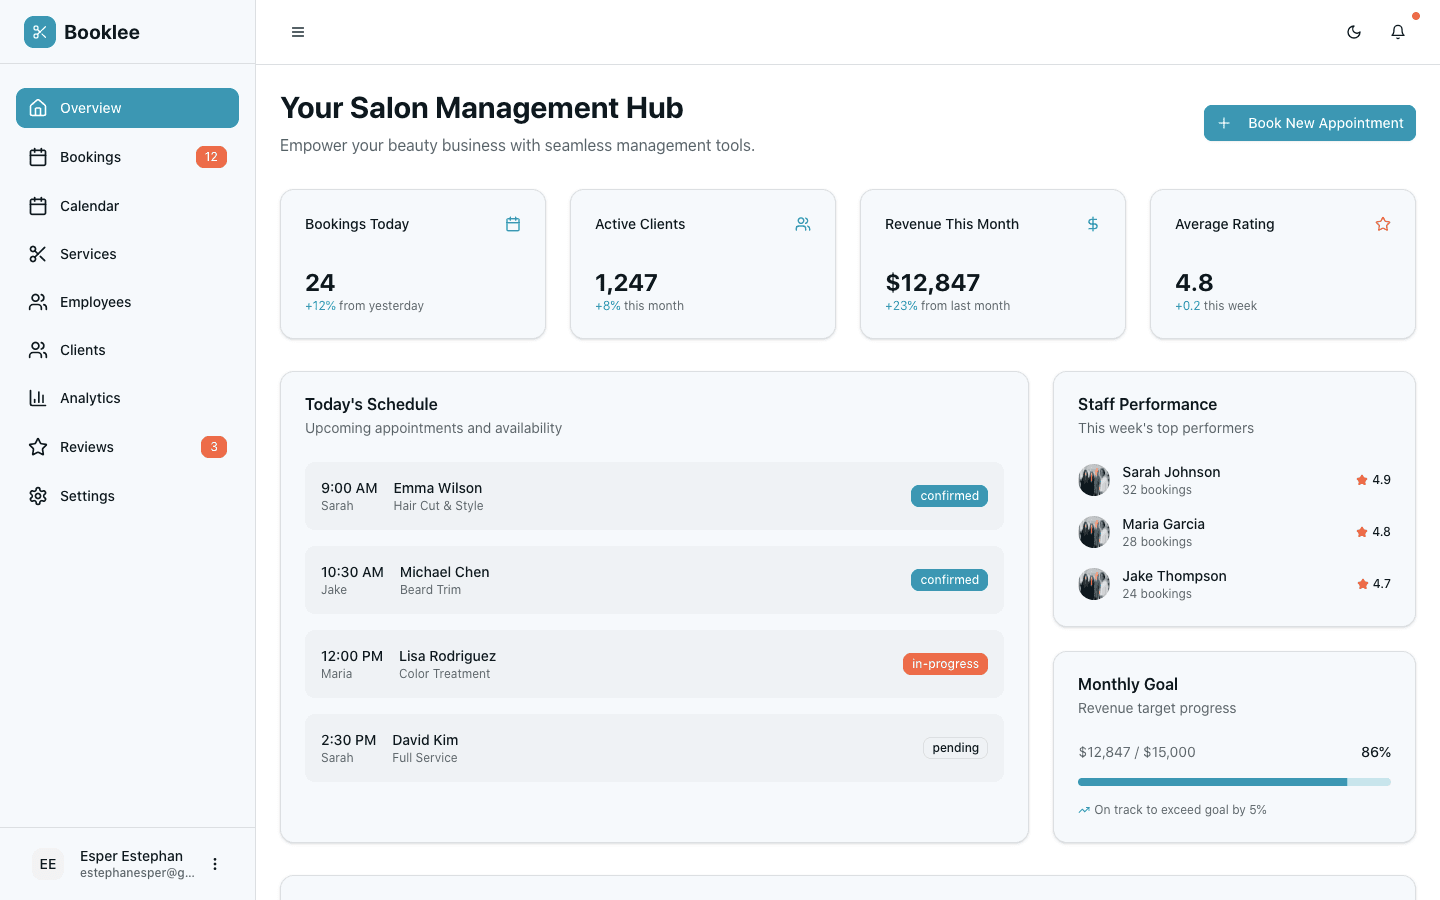Image resolution: width=1440 pixels, height=900 pixels.
Task: Open the Settings gear icon in sidebar
Action: (x=38, y=495)
